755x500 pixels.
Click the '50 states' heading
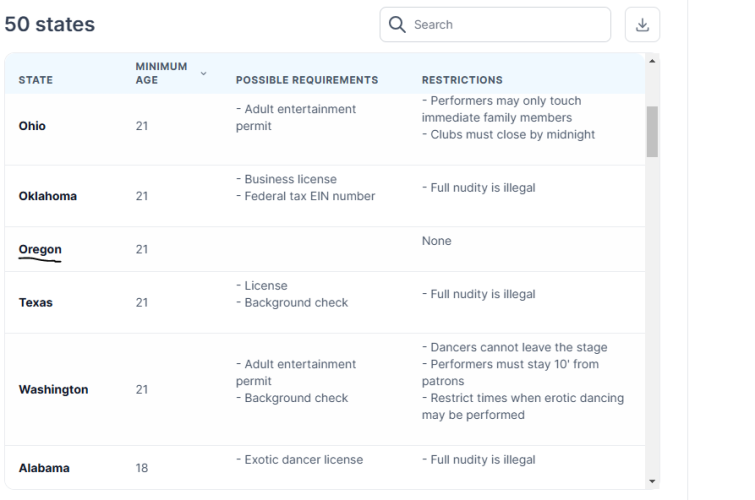point(50,24)
